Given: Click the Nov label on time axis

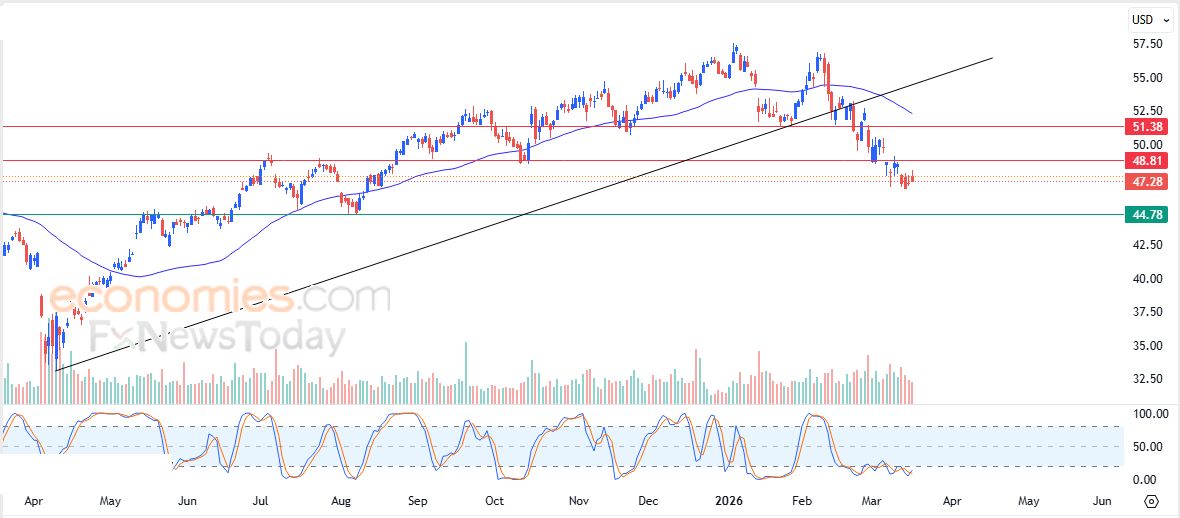Looking at the screenshot, I should pyautogui.click(x=578, y=500).
